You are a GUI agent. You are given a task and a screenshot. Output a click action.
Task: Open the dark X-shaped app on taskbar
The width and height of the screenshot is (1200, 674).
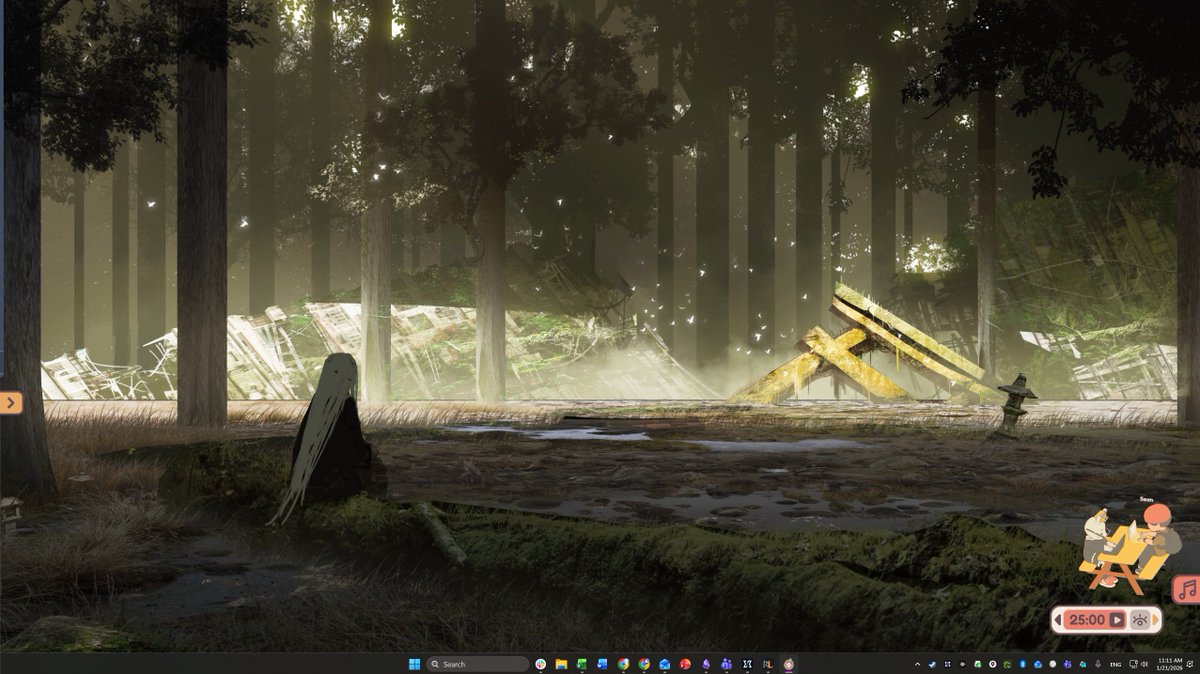tap(747, 664)
